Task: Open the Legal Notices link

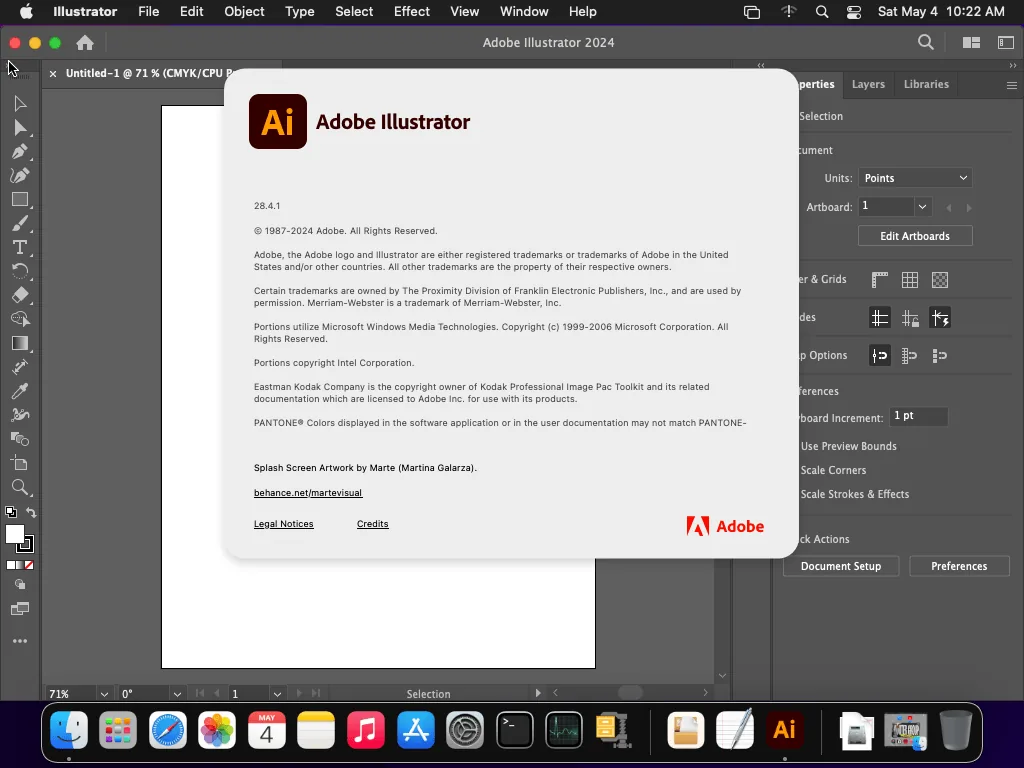Action: coord(283,524)
